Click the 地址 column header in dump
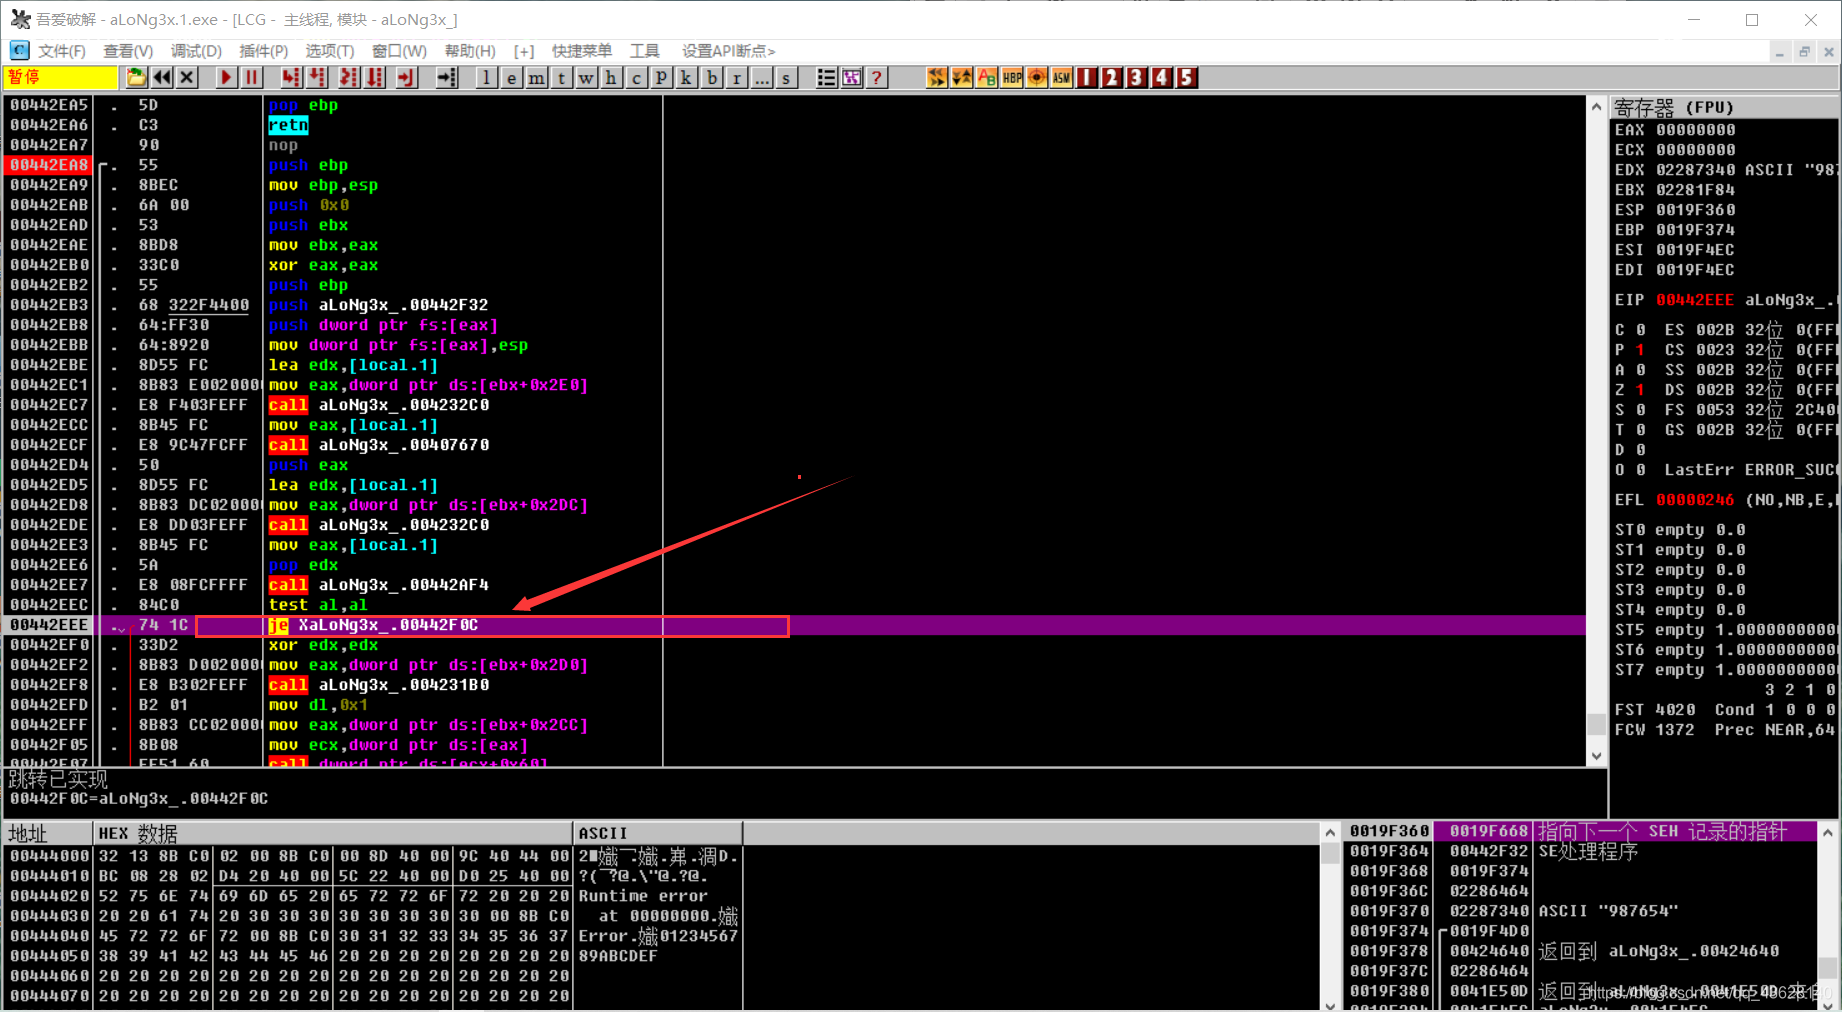 47,833
